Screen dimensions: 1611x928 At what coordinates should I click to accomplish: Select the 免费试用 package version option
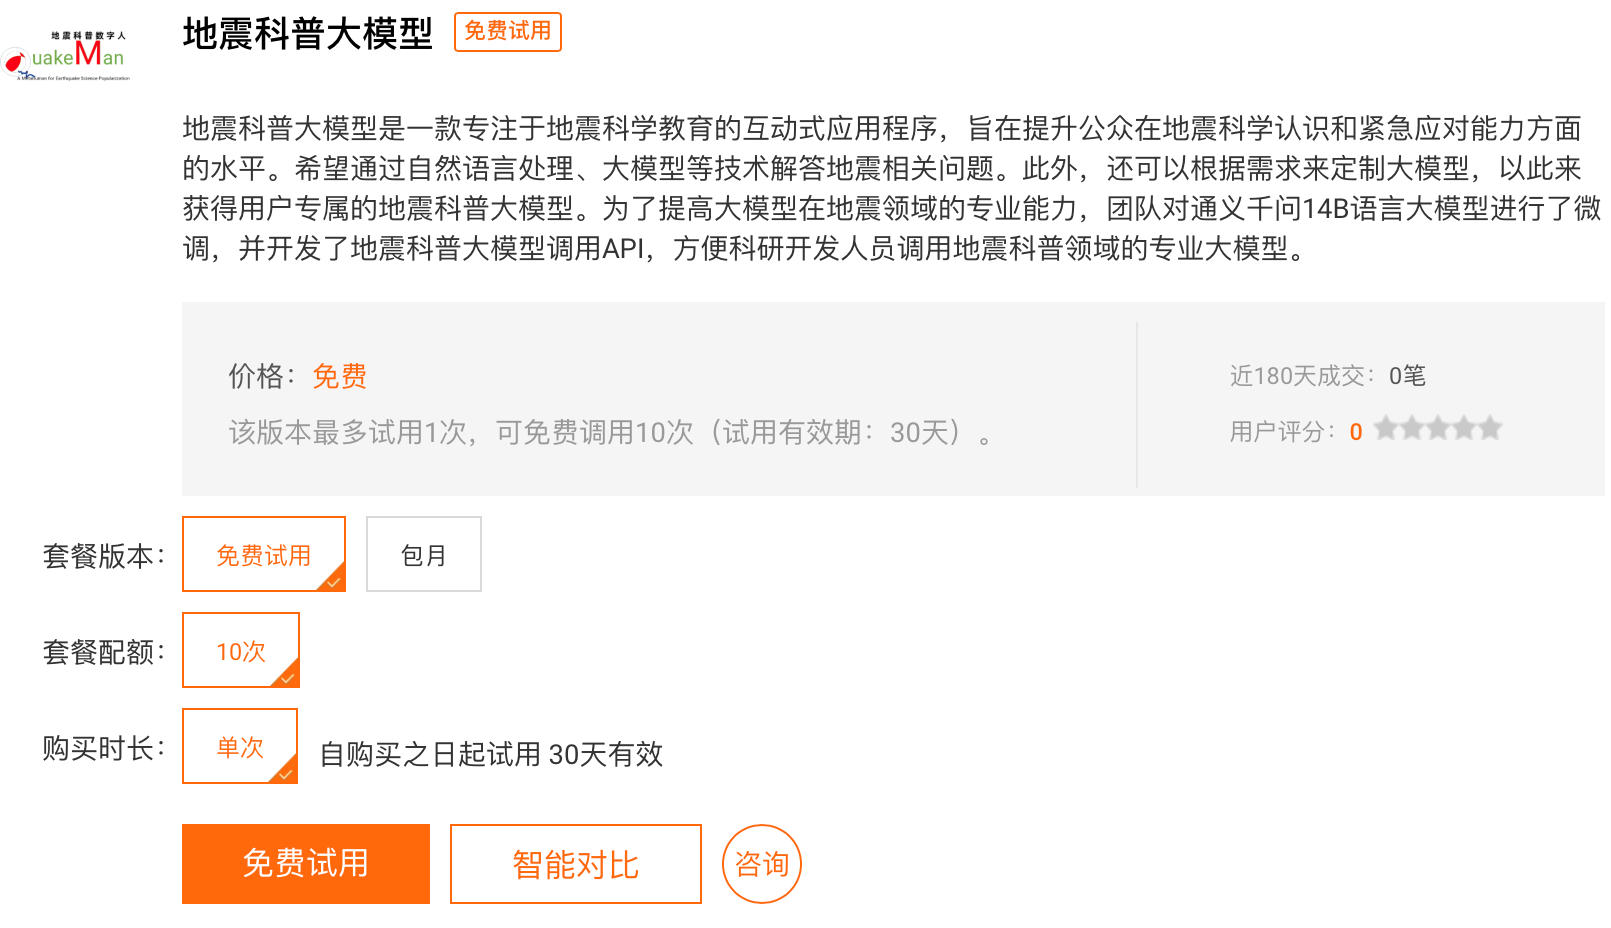coord(264,554)
